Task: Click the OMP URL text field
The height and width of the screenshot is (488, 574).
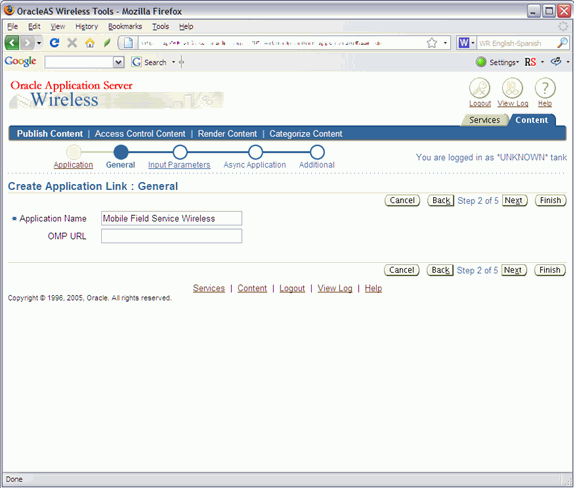Action: [x=171, y=236]
